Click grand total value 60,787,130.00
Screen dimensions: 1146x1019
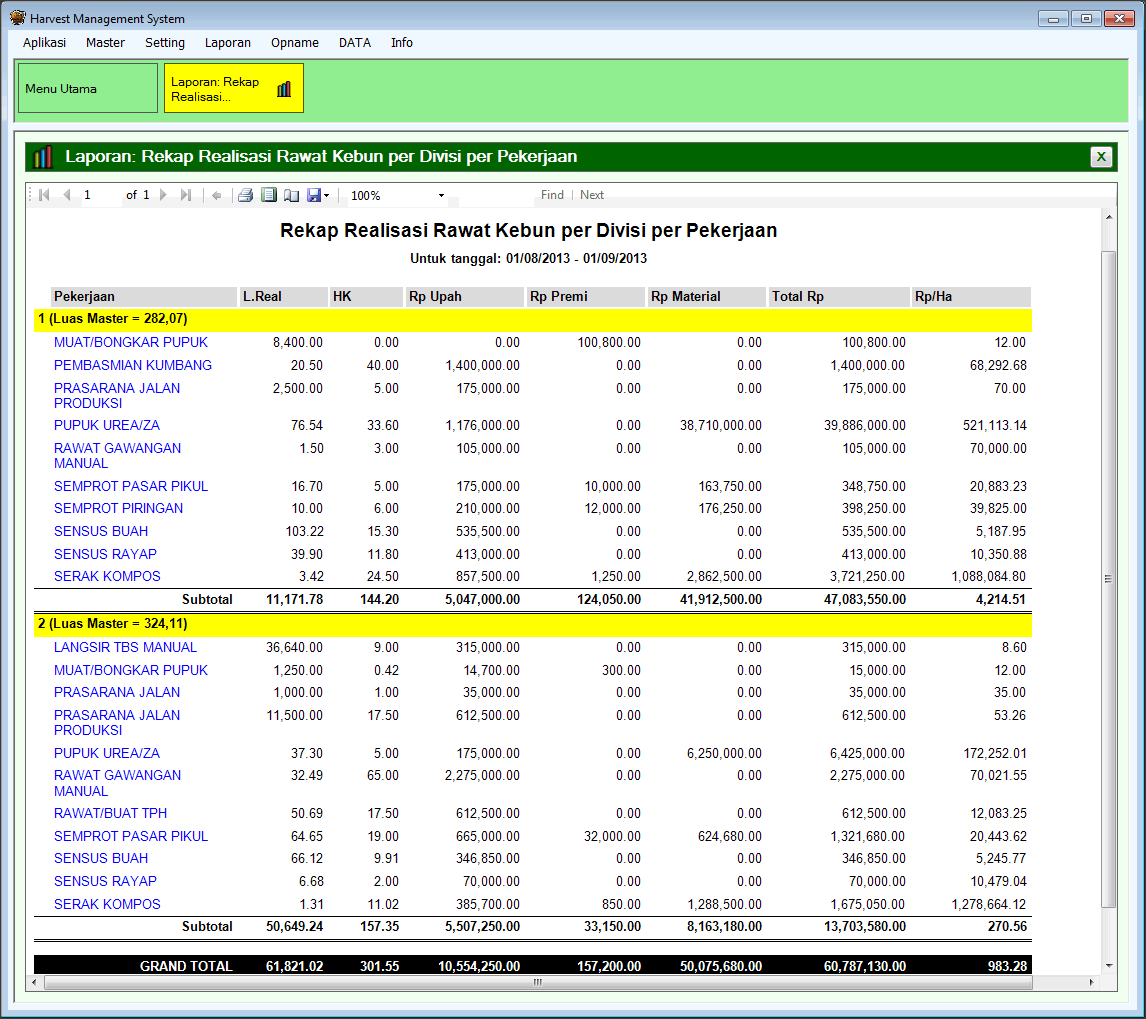coord(865,966)
